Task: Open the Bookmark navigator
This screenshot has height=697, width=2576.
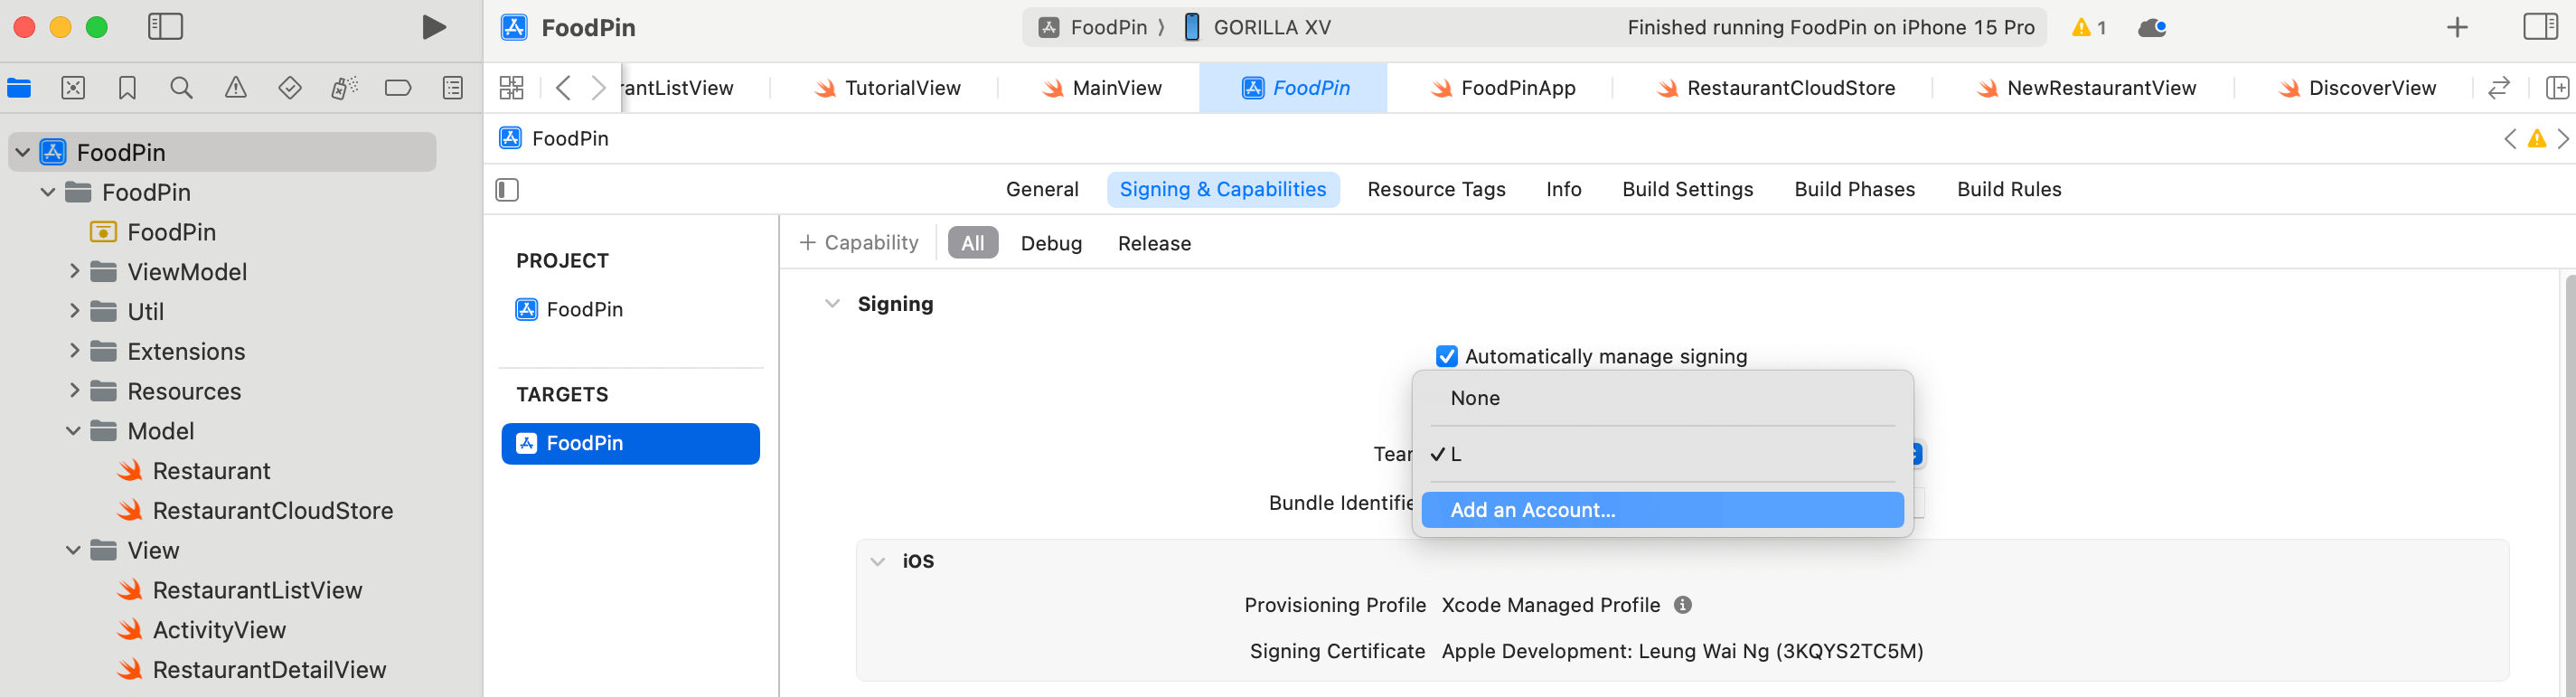Action: point(126,87)
